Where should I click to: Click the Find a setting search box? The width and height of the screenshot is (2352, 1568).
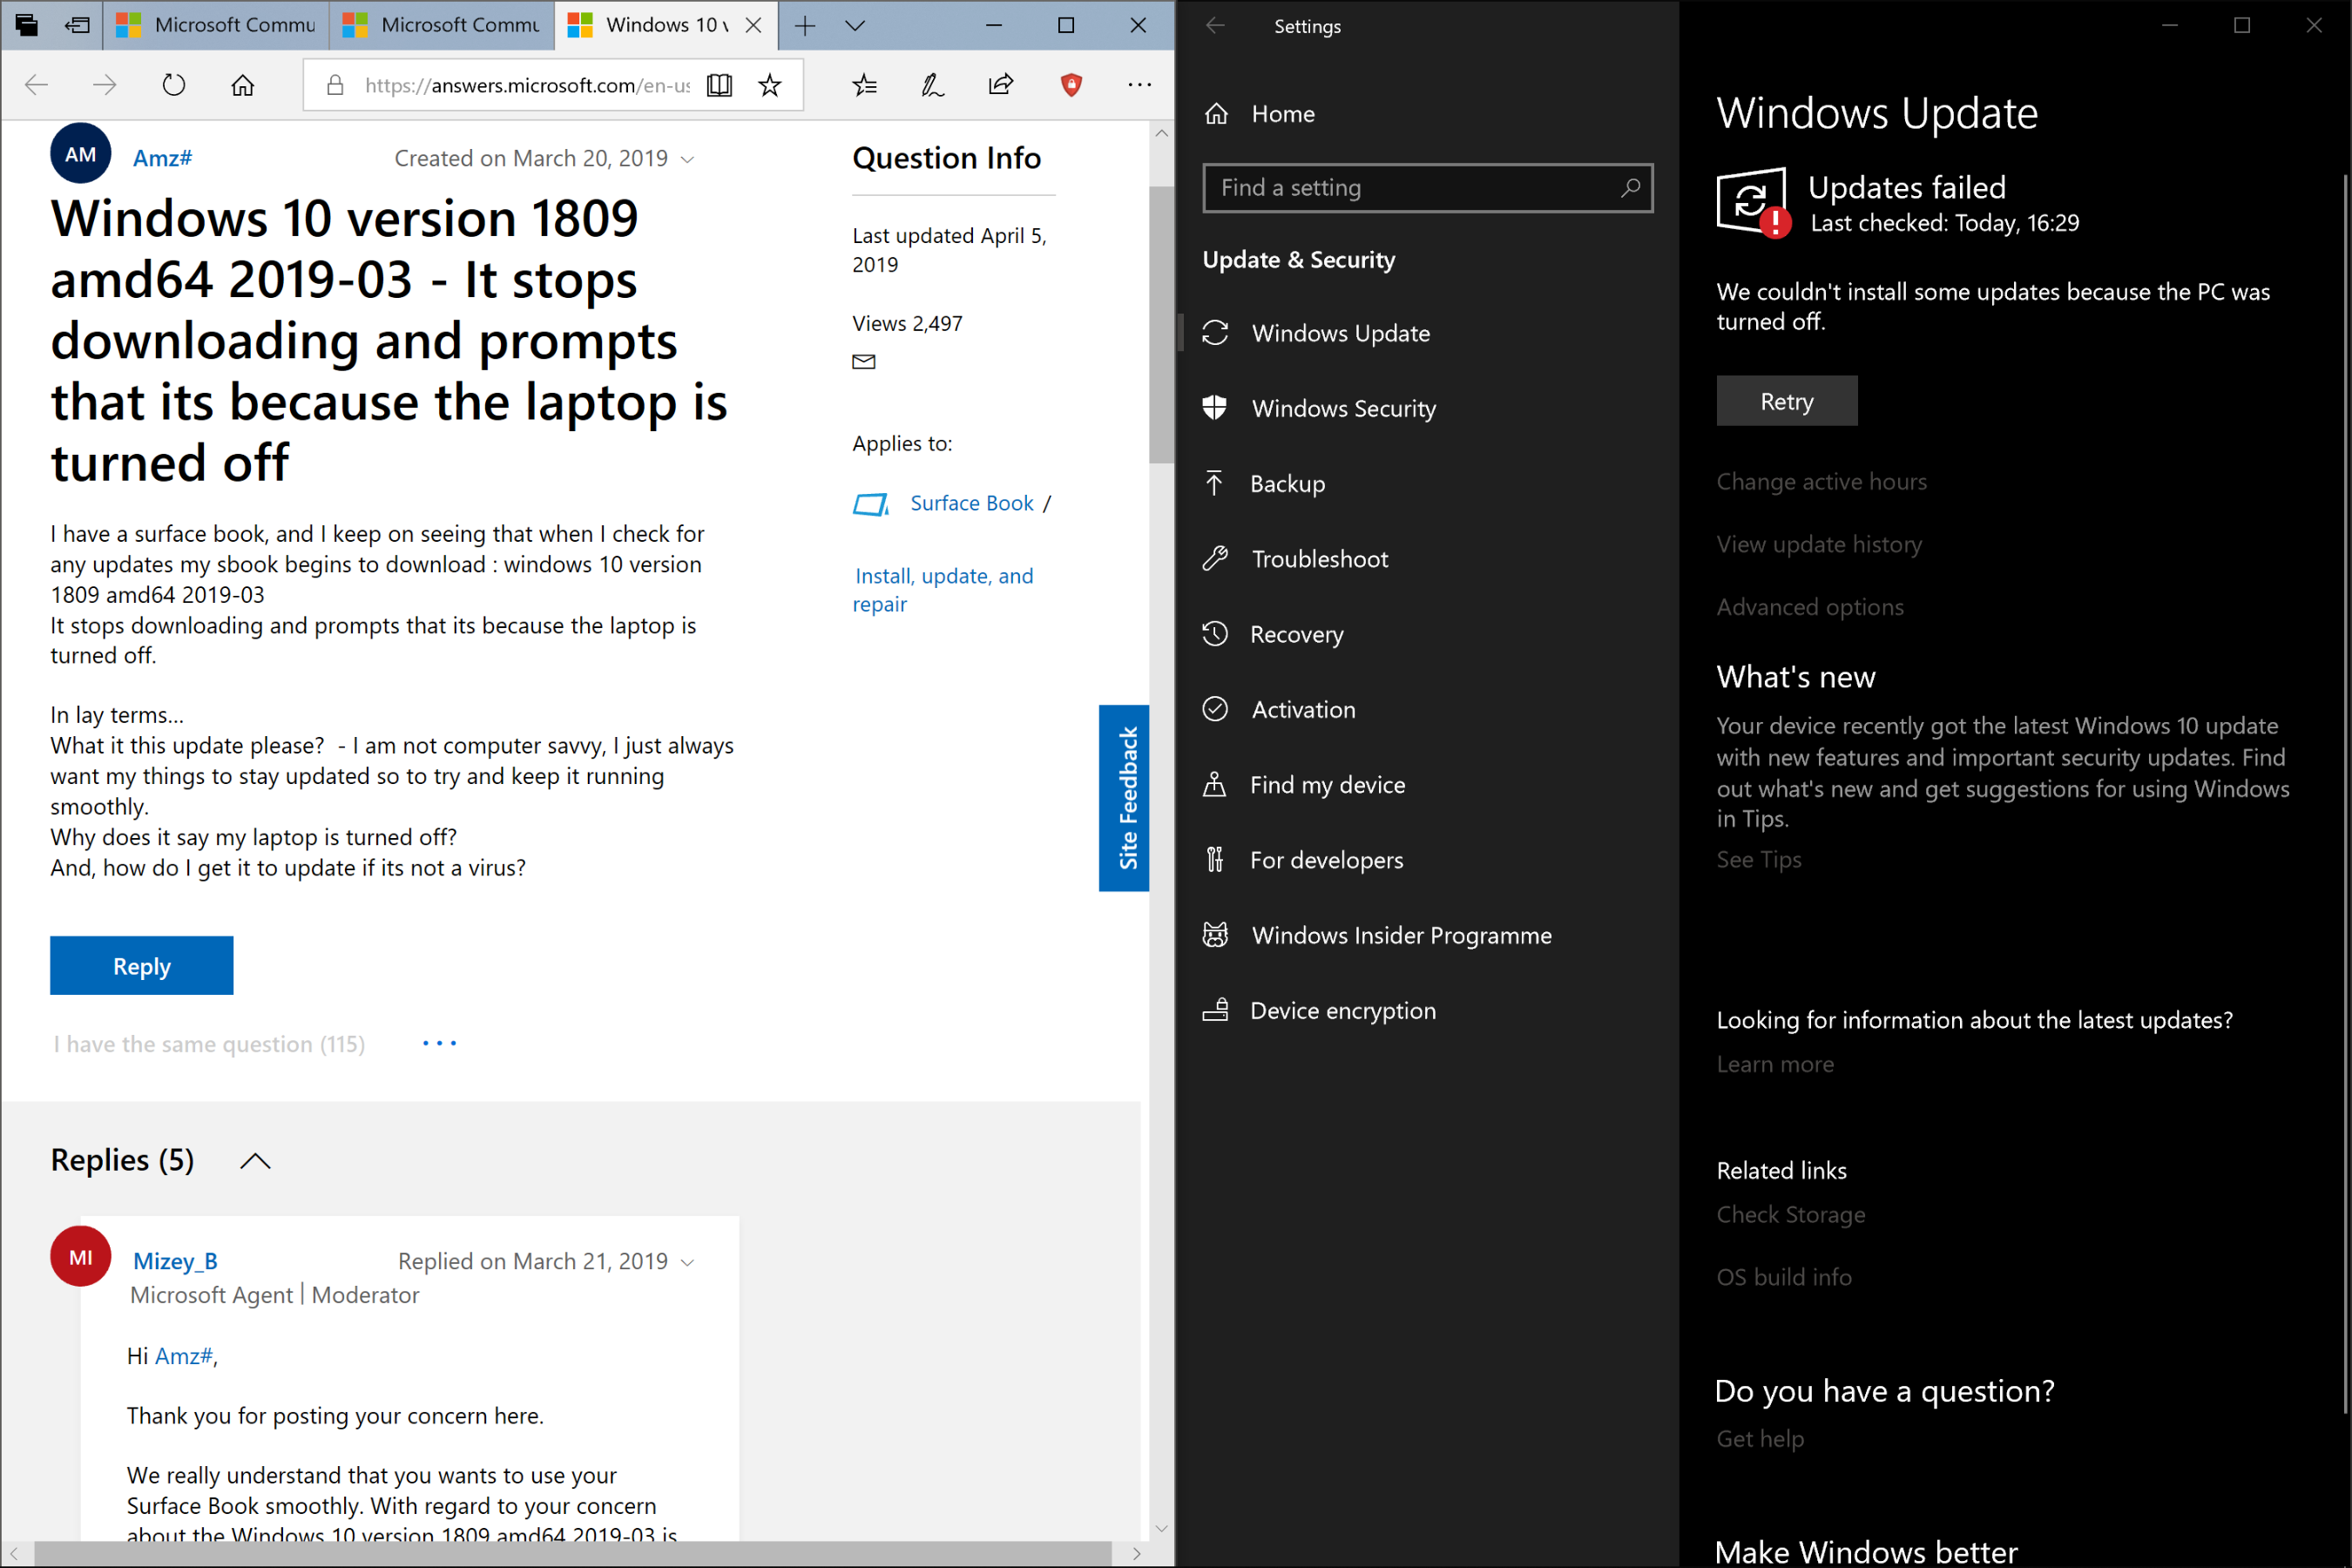tap(1428, 188)
